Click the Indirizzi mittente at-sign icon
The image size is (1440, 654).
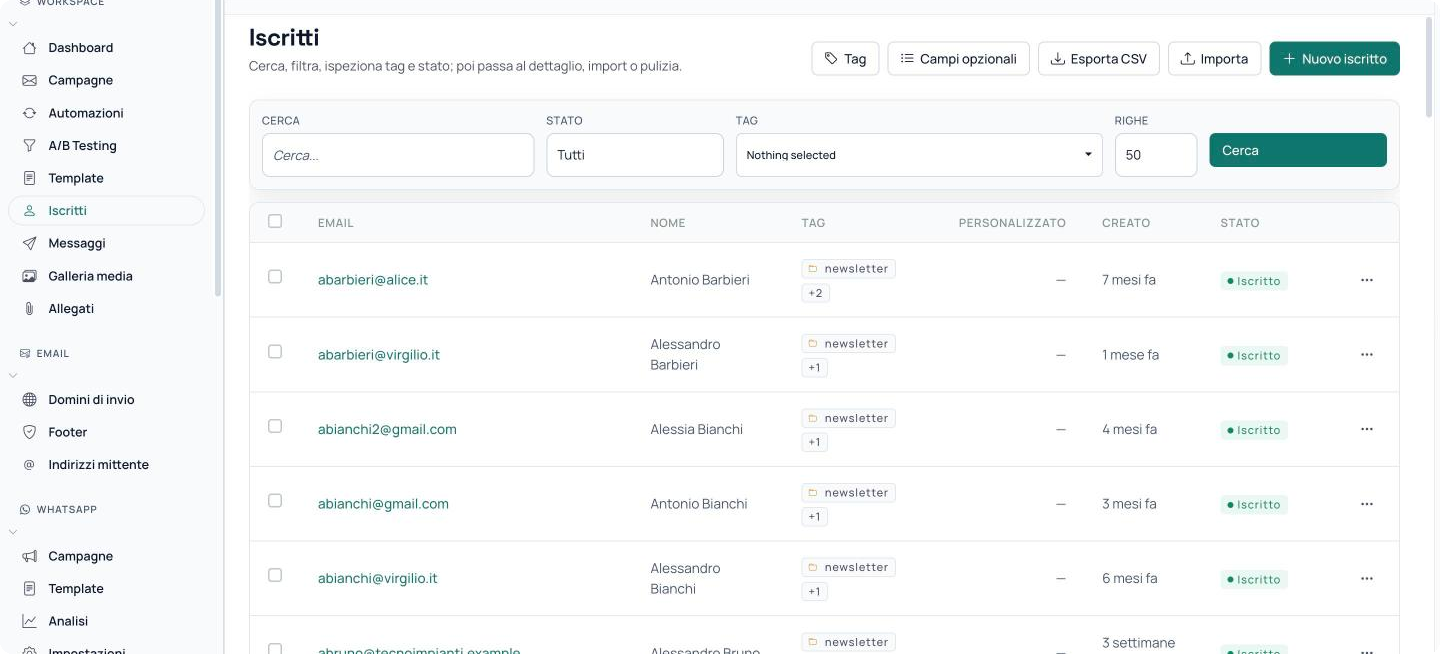[x=29, y=465]
